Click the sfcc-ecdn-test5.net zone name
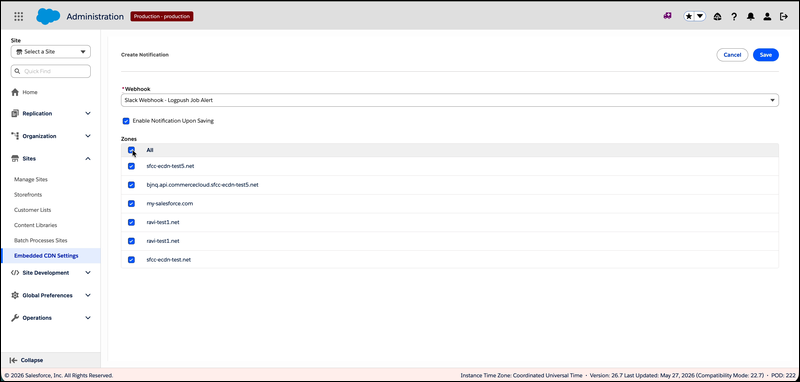800x382 pixels. (170, 166)
